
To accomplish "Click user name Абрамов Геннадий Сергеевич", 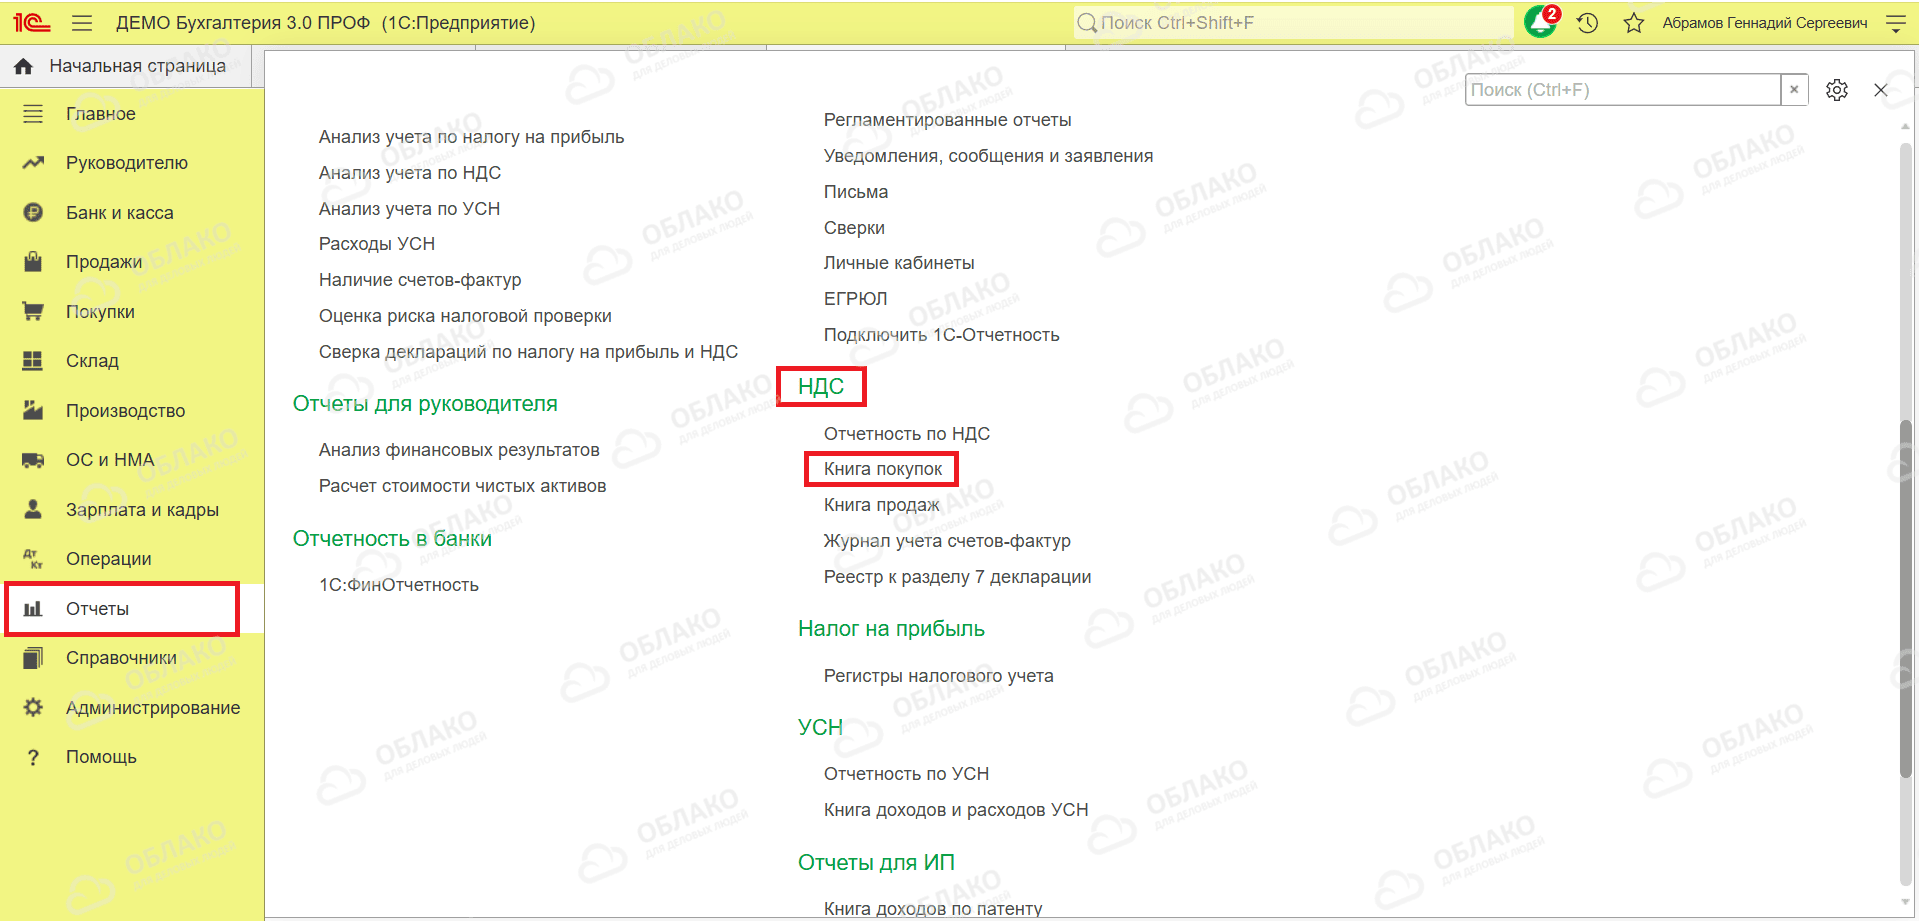I will click(x=1765, y=23).
